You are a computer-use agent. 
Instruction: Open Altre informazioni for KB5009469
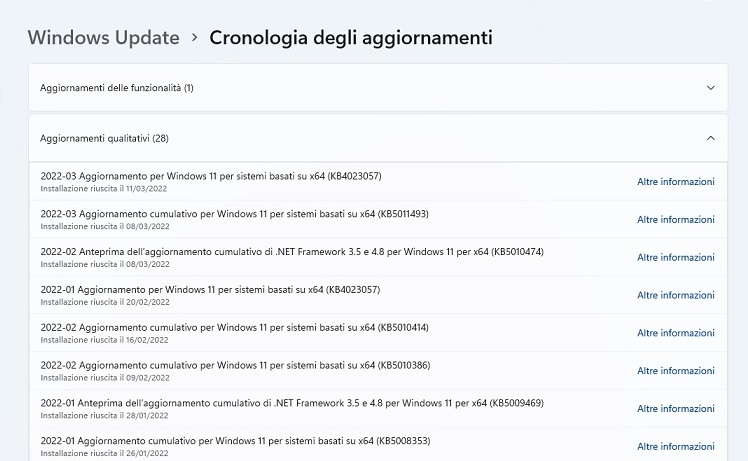[x=675, y=409]
